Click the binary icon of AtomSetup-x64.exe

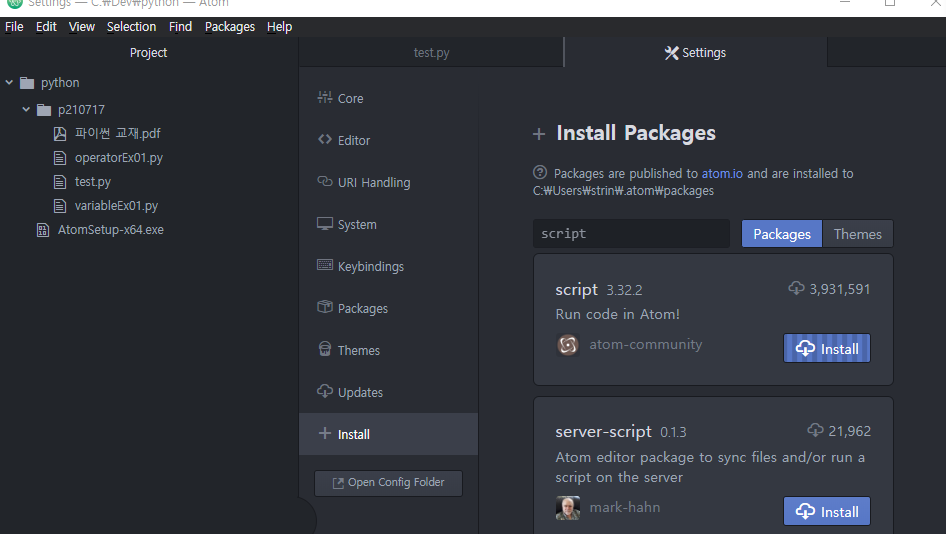pyautogui.click(x=43, y=230)
